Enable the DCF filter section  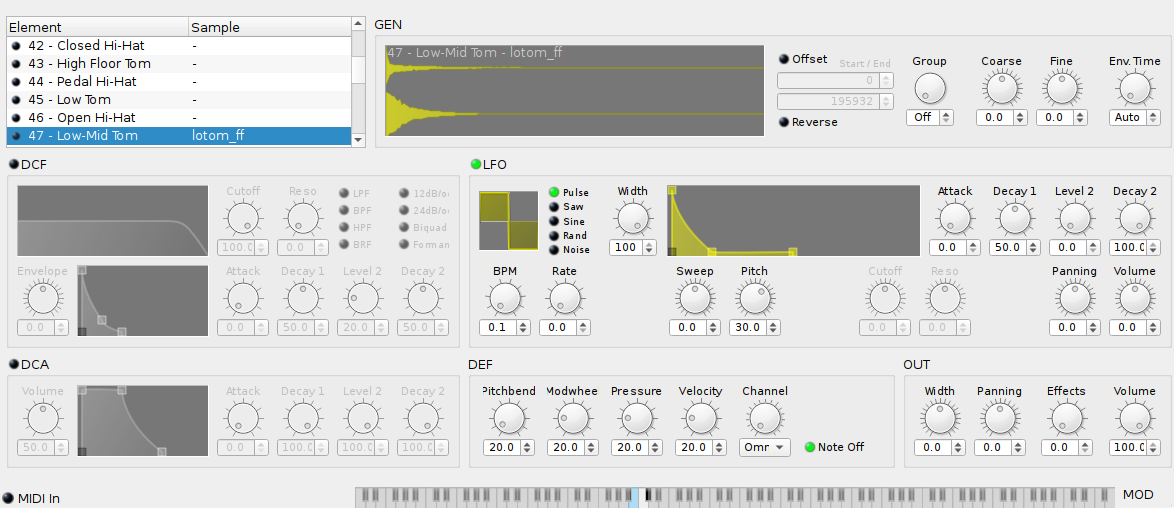tap(14, 164)
